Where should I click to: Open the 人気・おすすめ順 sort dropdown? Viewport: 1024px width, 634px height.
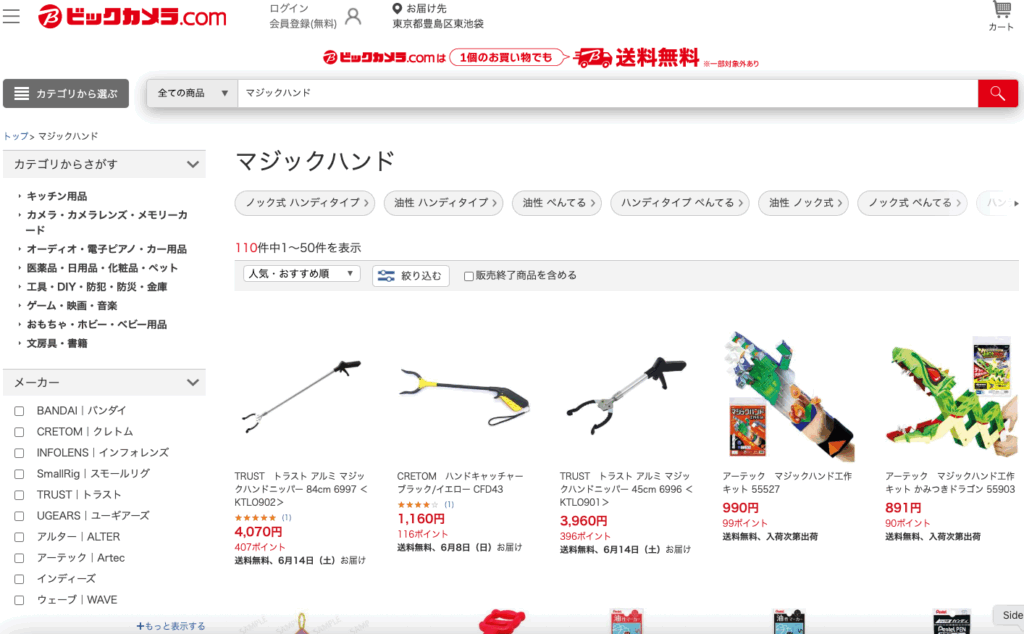301,274
